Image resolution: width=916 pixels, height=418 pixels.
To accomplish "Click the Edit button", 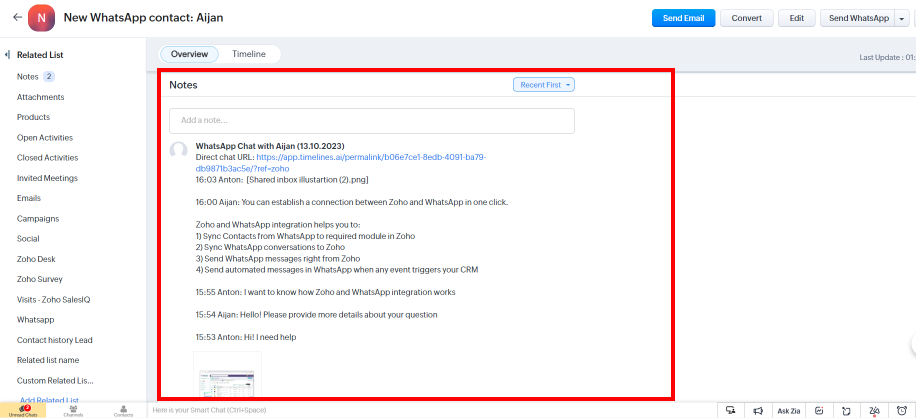I will 797,18.
